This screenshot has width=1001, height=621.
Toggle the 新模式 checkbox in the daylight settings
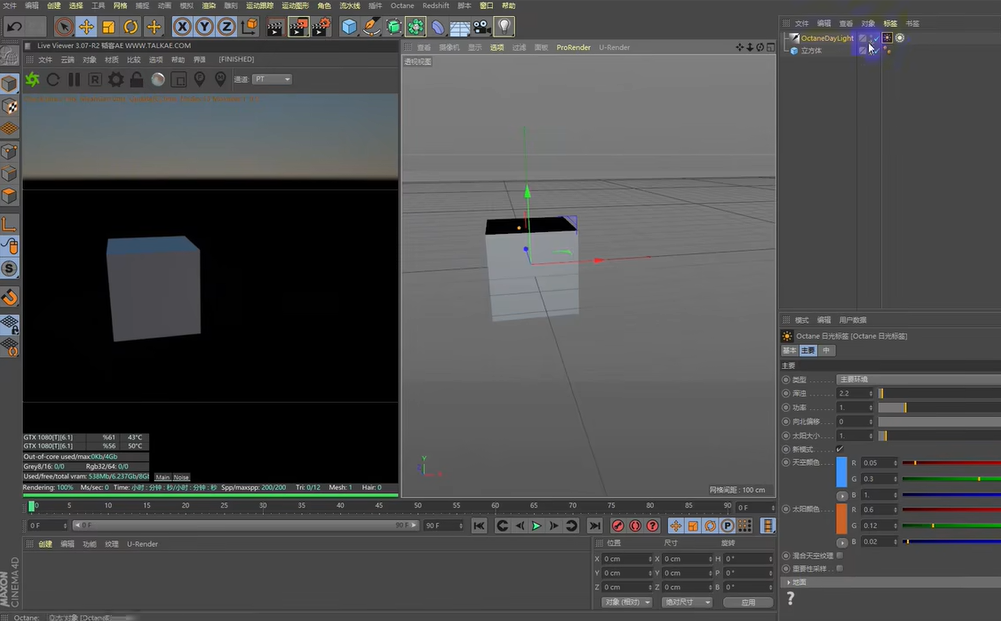(x=840, y=449)
